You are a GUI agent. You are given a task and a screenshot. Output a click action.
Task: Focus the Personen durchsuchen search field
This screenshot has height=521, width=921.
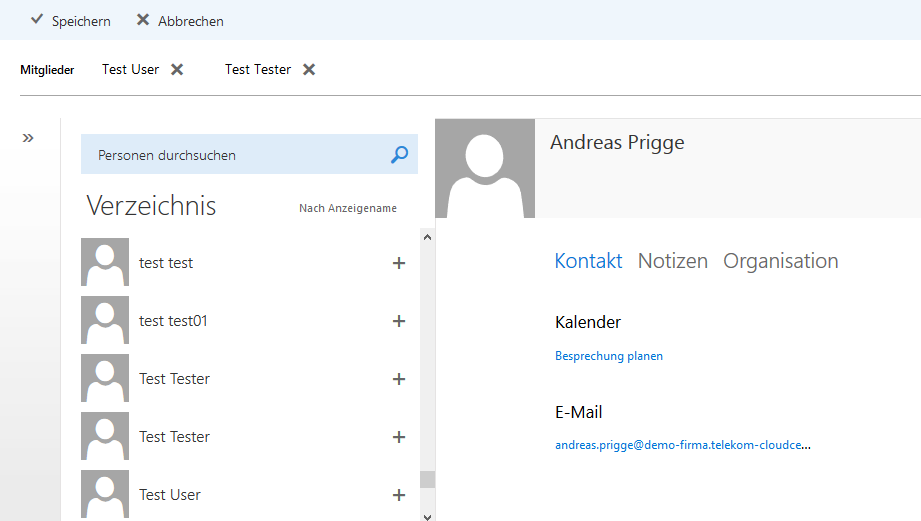coord(235,155)
